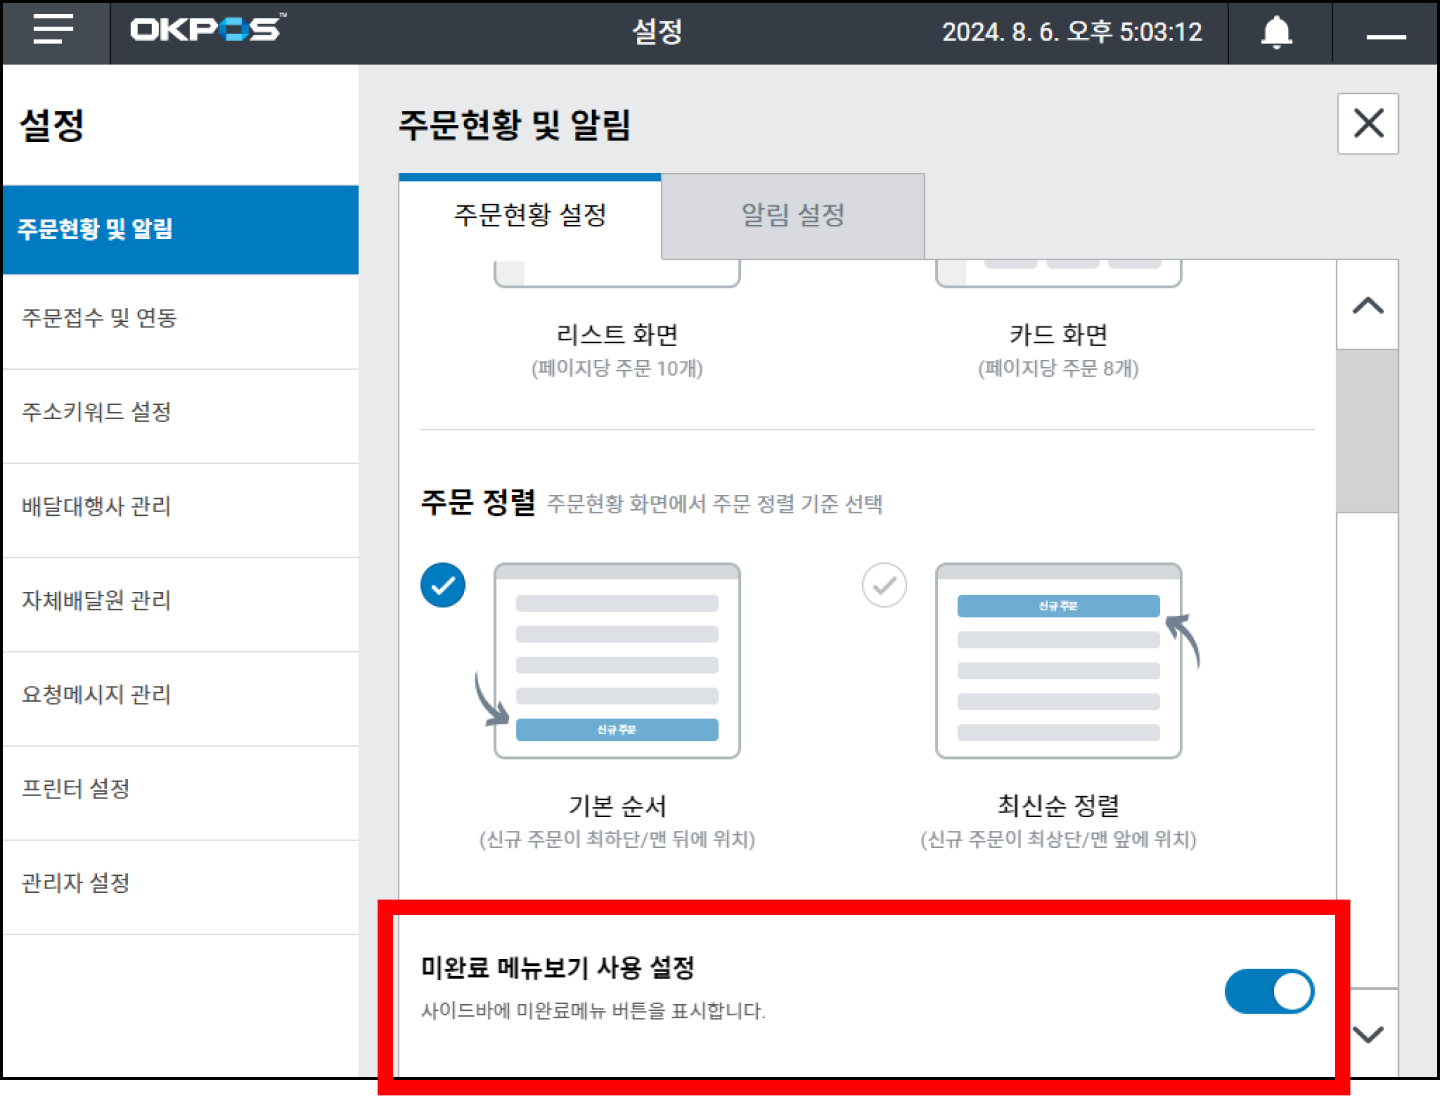Select the 기본 순서 sort radio button
Image resolution: width=1440 pixels, height=1096 pixels.
click(x=443, y=585)
